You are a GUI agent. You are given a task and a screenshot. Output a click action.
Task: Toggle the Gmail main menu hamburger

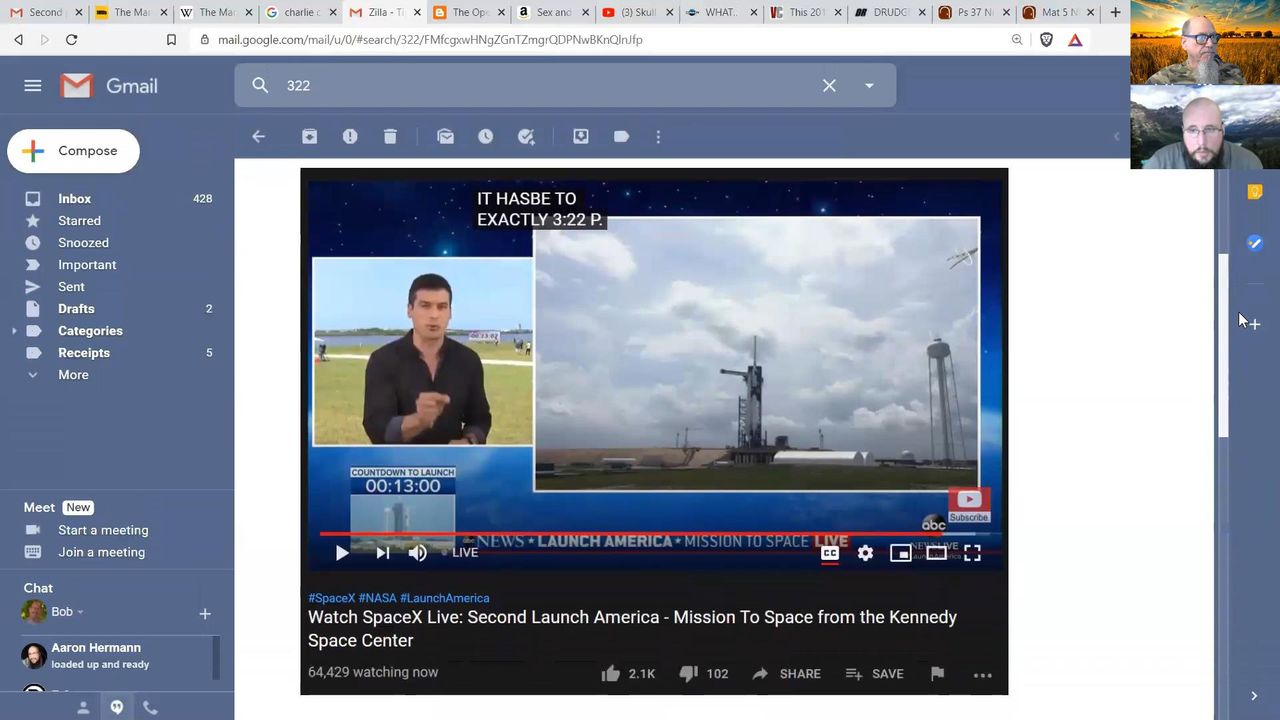click(33, 86)
